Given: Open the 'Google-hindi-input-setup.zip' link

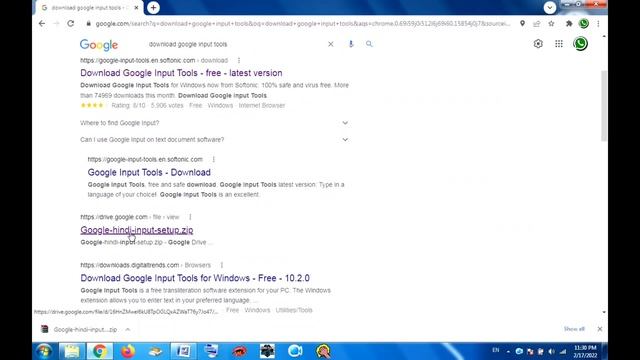Looking at the screenshot, I should coord(137,230).
